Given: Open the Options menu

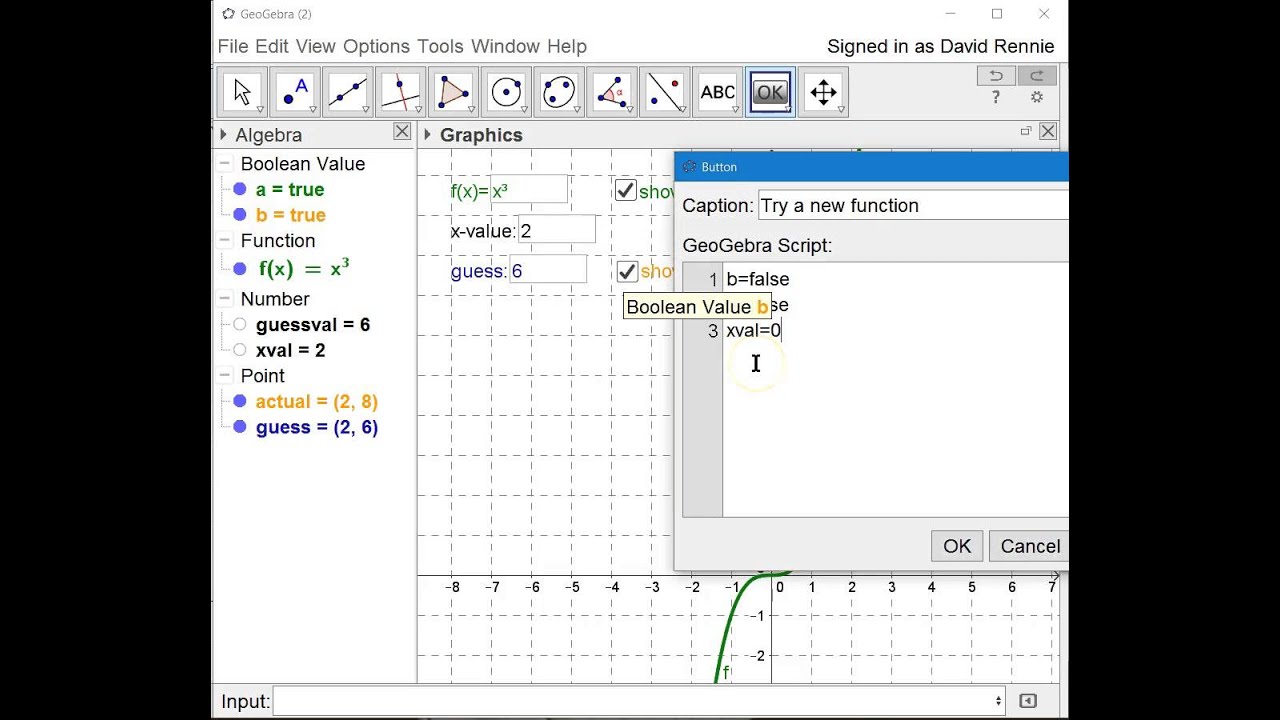Looking at the screenshot, I should pyautogui.click(x=376, y=46).
